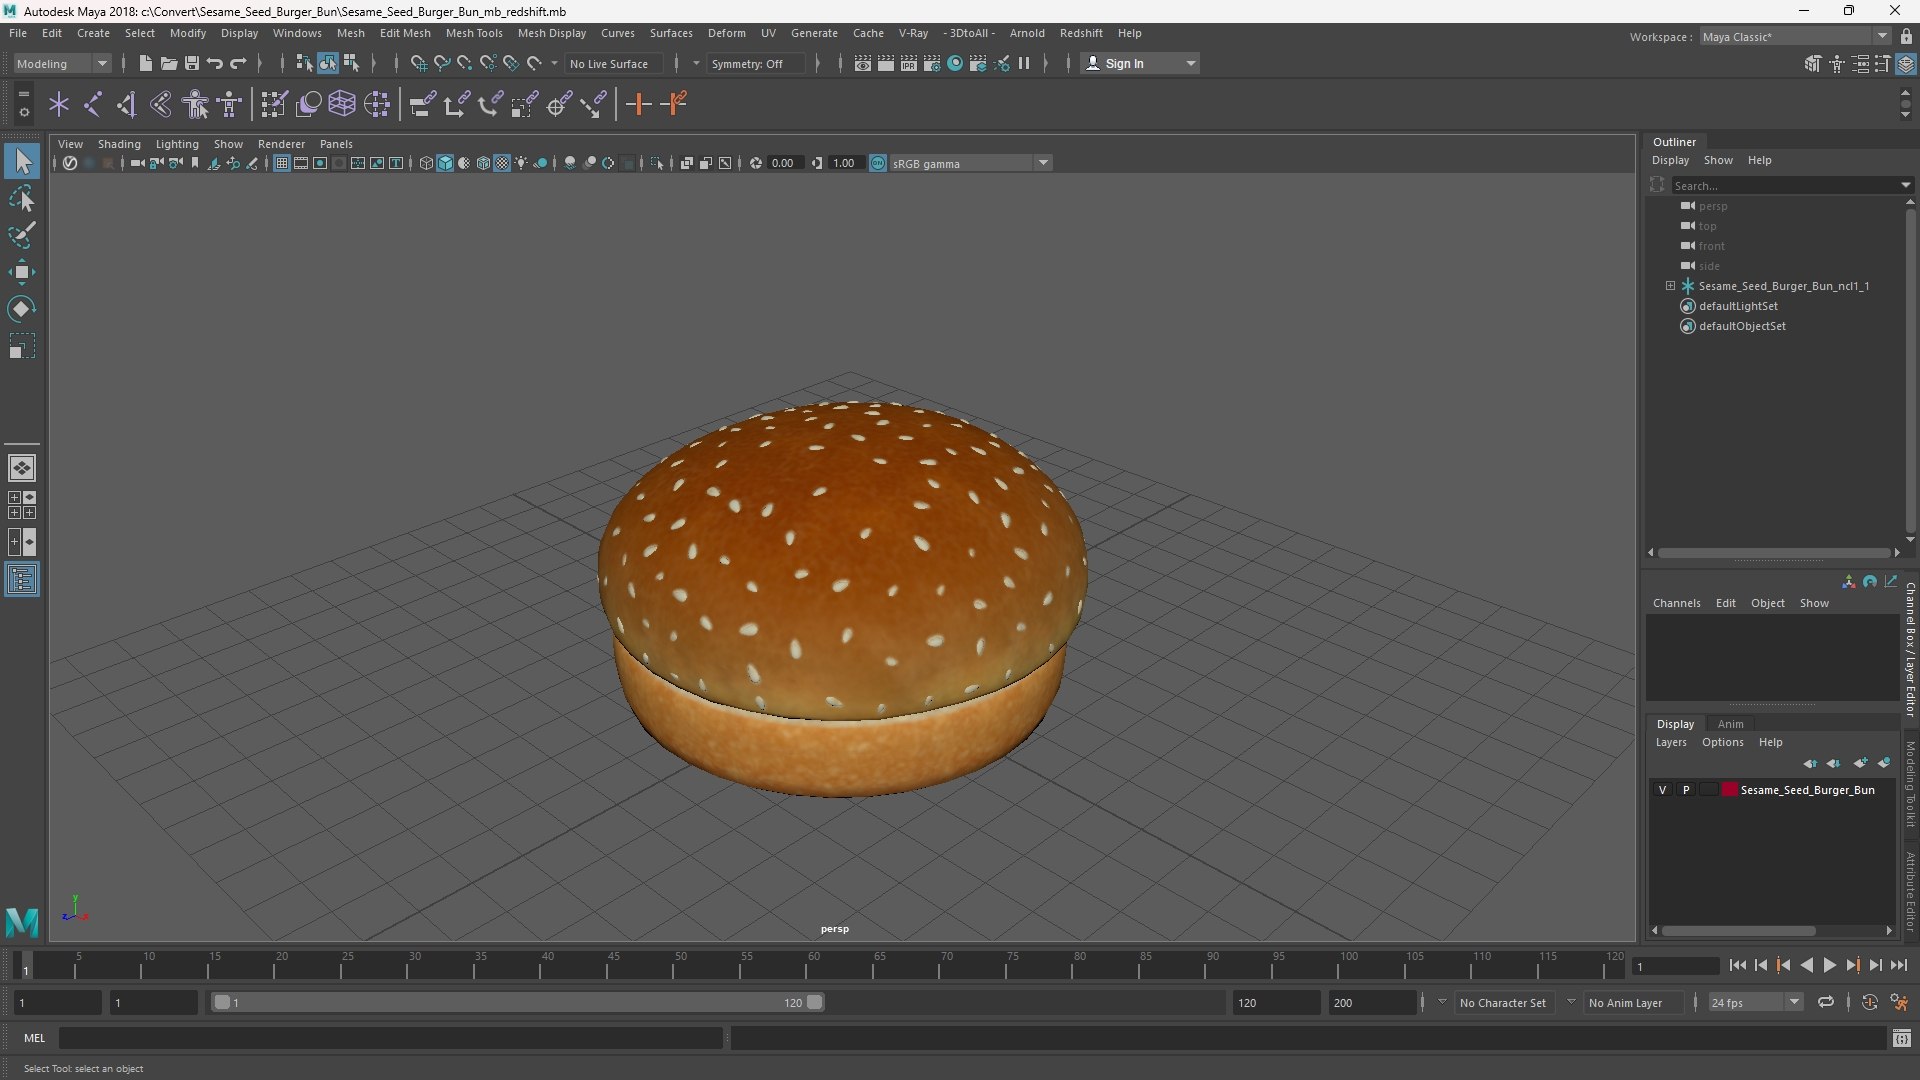Click the Outliner search field

tap(1785, 185)
